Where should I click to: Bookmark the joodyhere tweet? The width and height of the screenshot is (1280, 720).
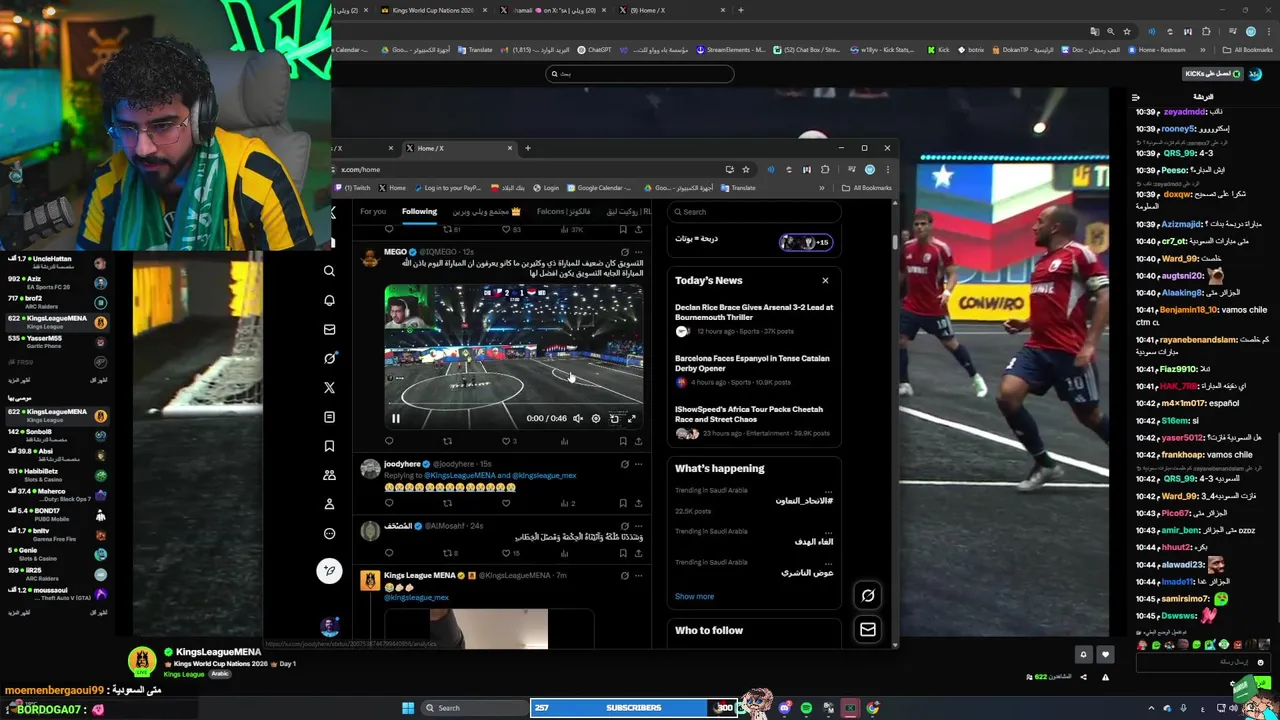pos(623,503)
